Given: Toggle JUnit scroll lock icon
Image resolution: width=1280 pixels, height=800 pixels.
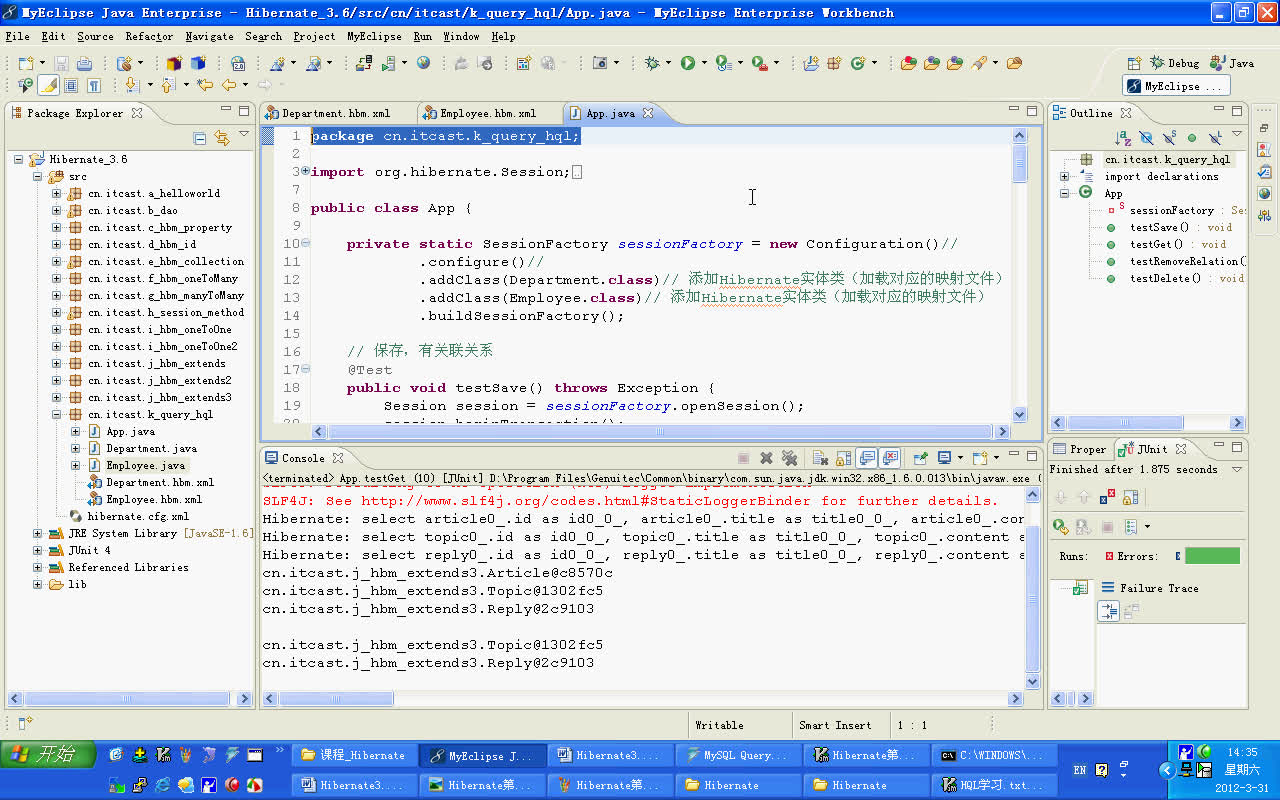Looking at the screenshot, I should point(1131,497).
